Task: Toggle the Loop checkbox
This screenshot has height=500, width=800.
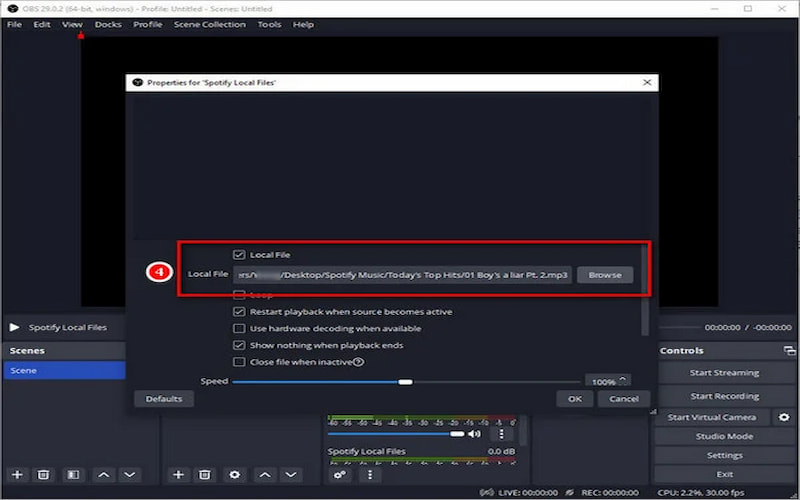Action: (x=239, y=295)
